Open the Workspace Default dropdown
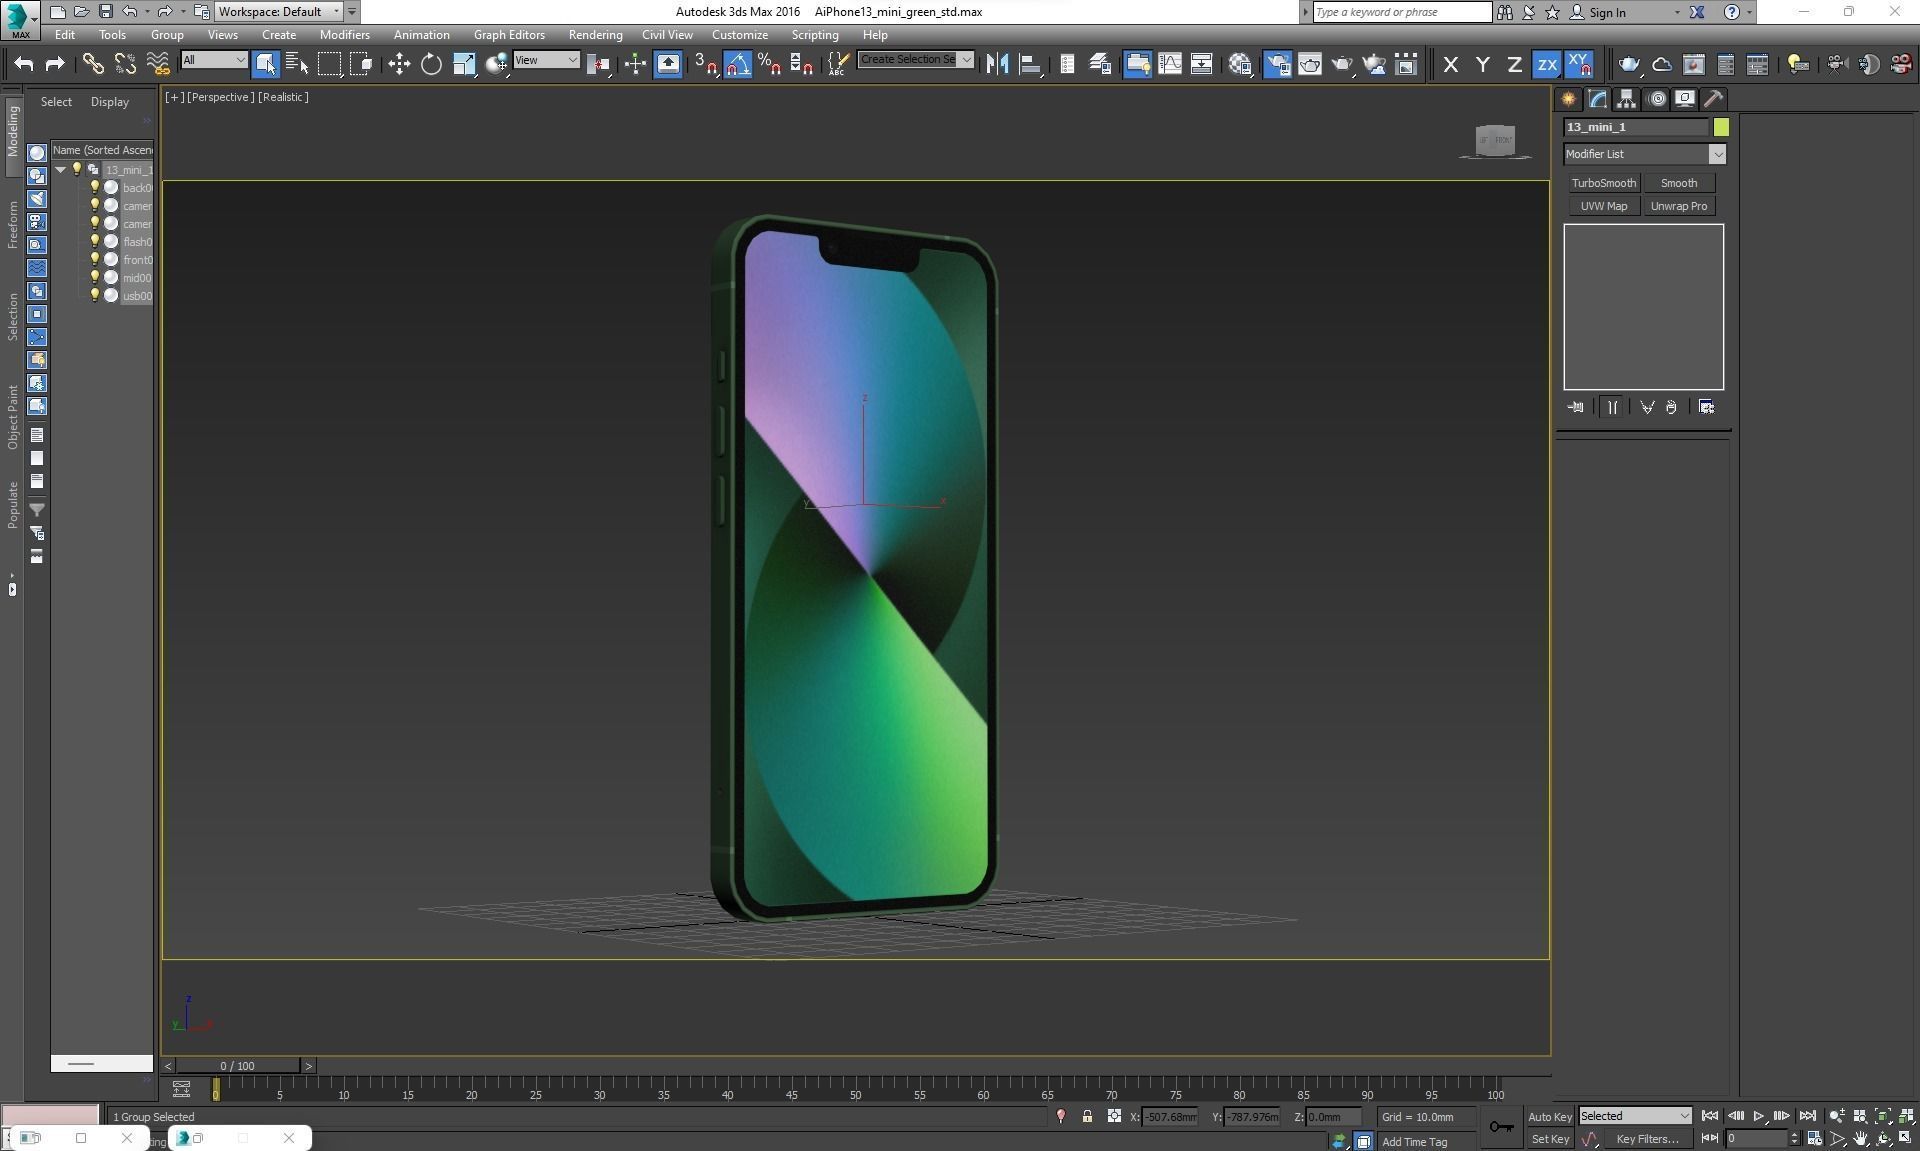1920x1151 pixels. pos(279,12)
